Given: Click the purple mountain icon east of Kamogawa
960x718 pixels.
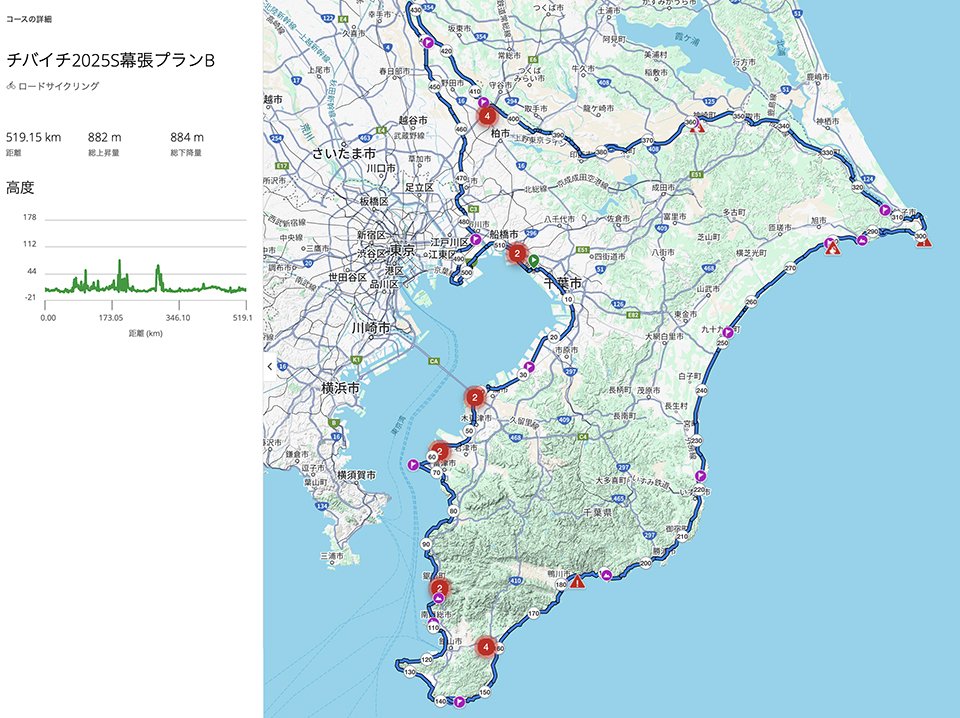Looking at the screenshot, I should 607,575.
